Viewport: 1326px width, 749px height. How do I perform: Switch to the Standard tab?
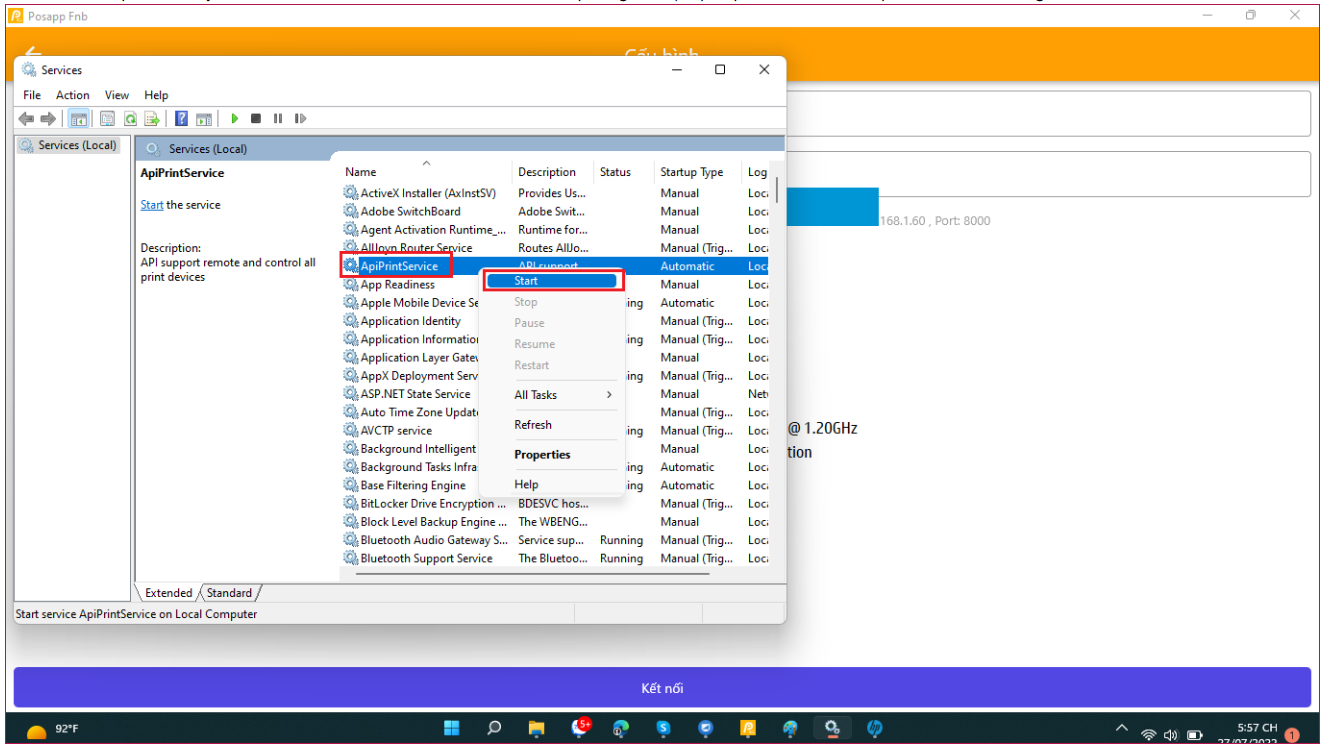pos(229,593)
